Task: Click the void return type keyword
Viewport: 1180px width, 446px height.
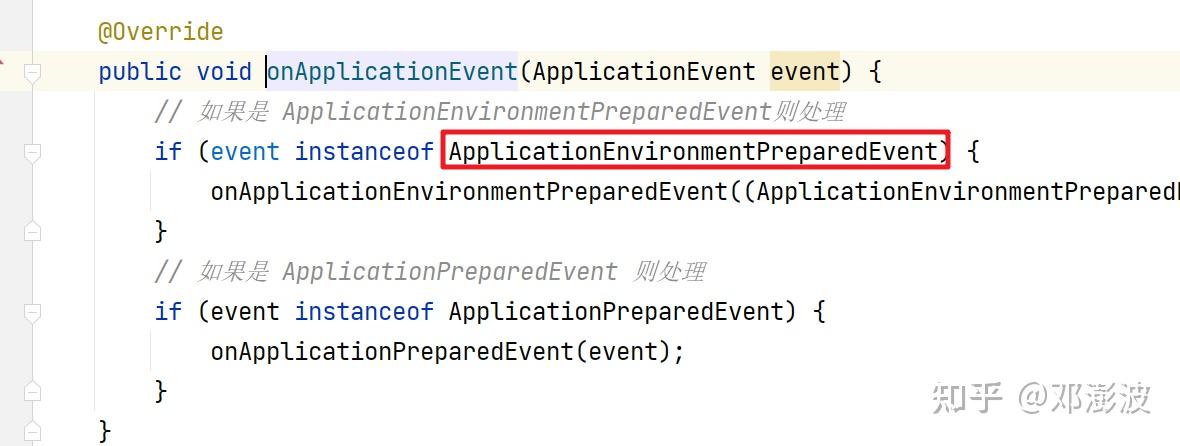Action: point(224,72)
